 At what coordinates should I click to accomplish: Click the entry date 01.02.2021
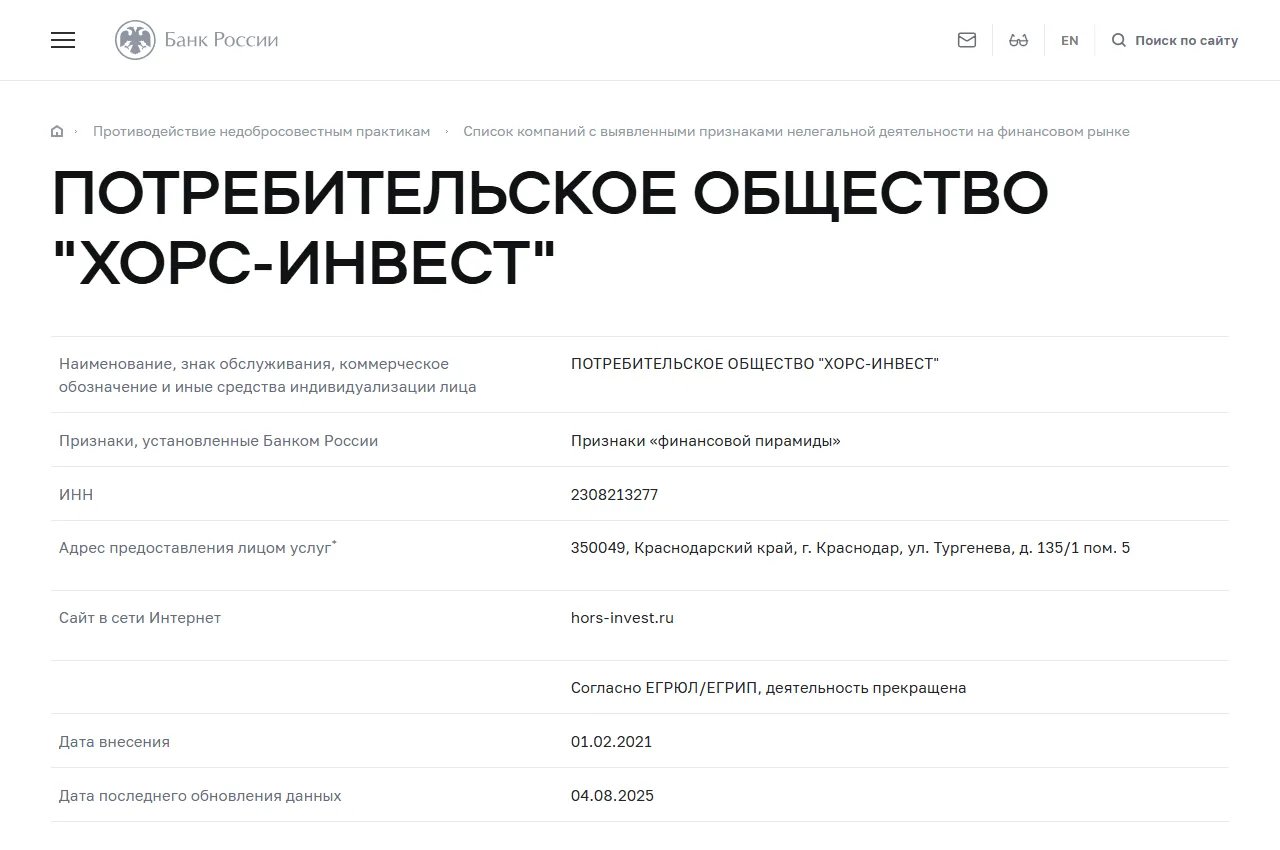point(611,742)
